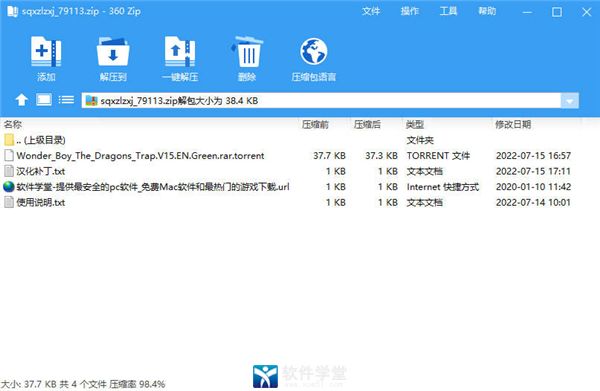Click the document icon of 使用说明.txt
The height and width of the screenshot is (391, 600).
(x=9, y=202)
